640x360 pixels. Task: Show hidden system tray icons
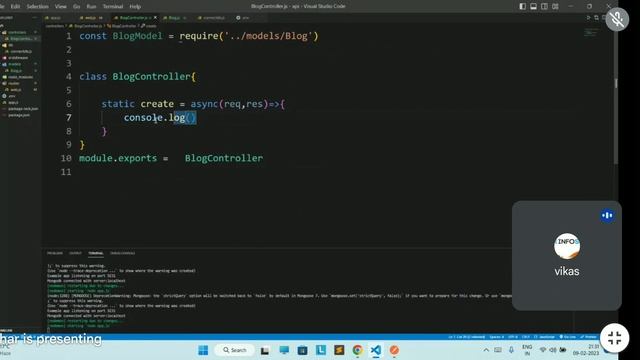486,350
